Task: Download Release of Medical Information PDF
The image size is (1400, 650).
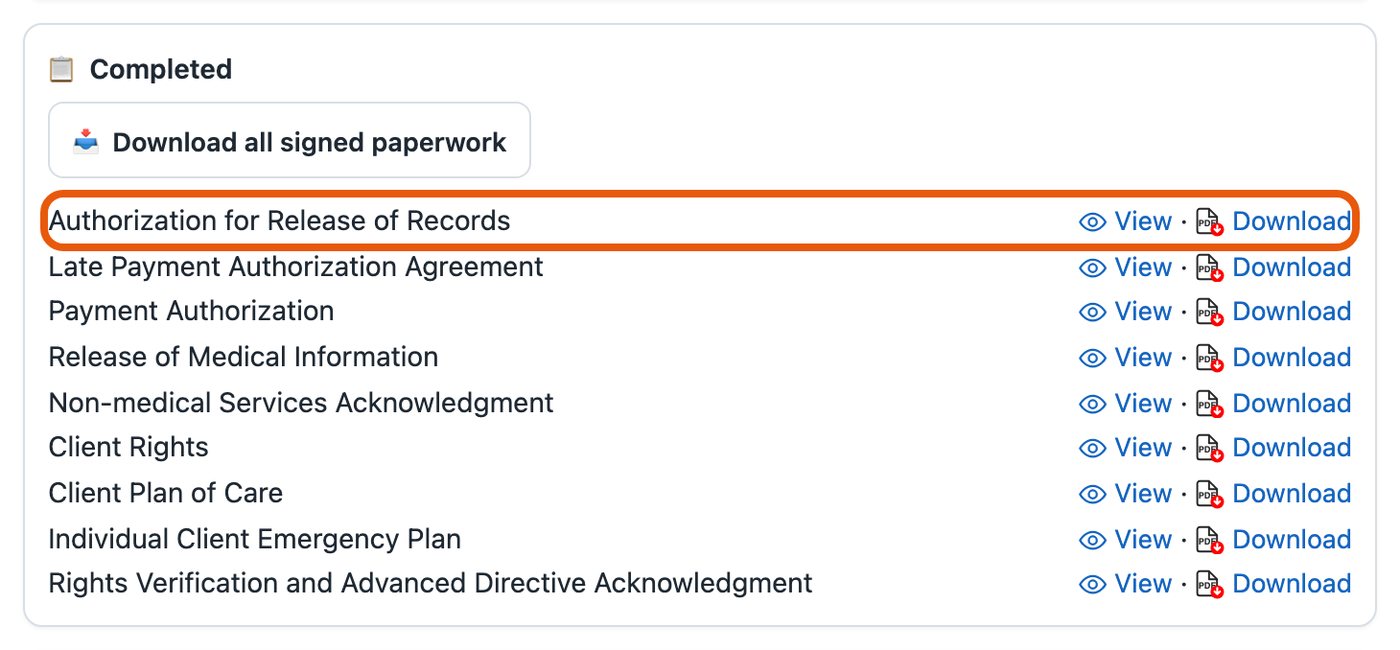Action: [1291, 358]
